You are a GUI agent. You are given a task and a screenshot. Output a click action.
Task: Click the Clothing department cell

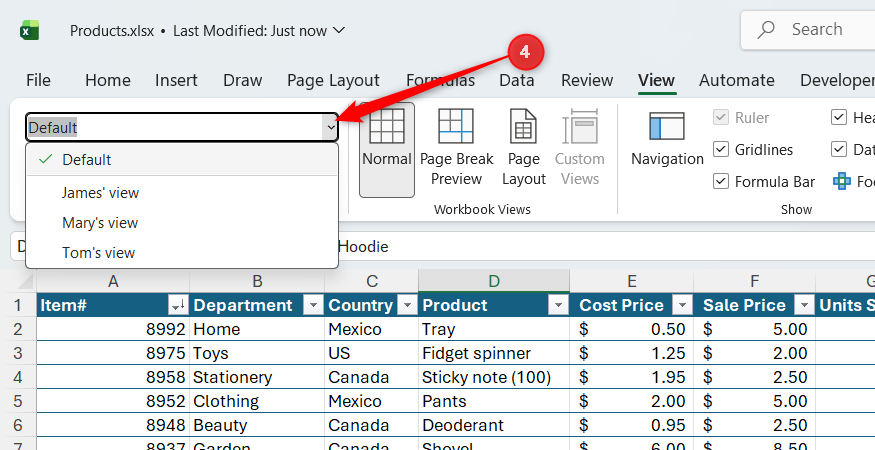[x=257, y=401]
